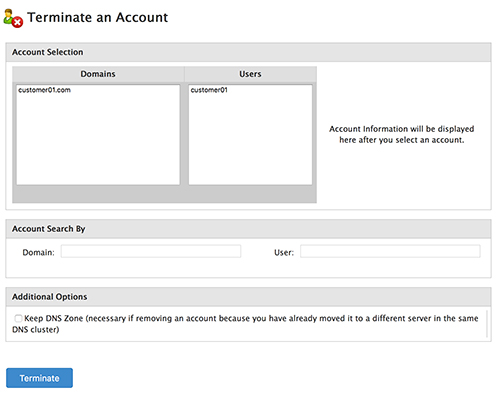Select customer01 in the Users list
The width and height of the screenshot is (500, 394).
(x=209, y=90)
